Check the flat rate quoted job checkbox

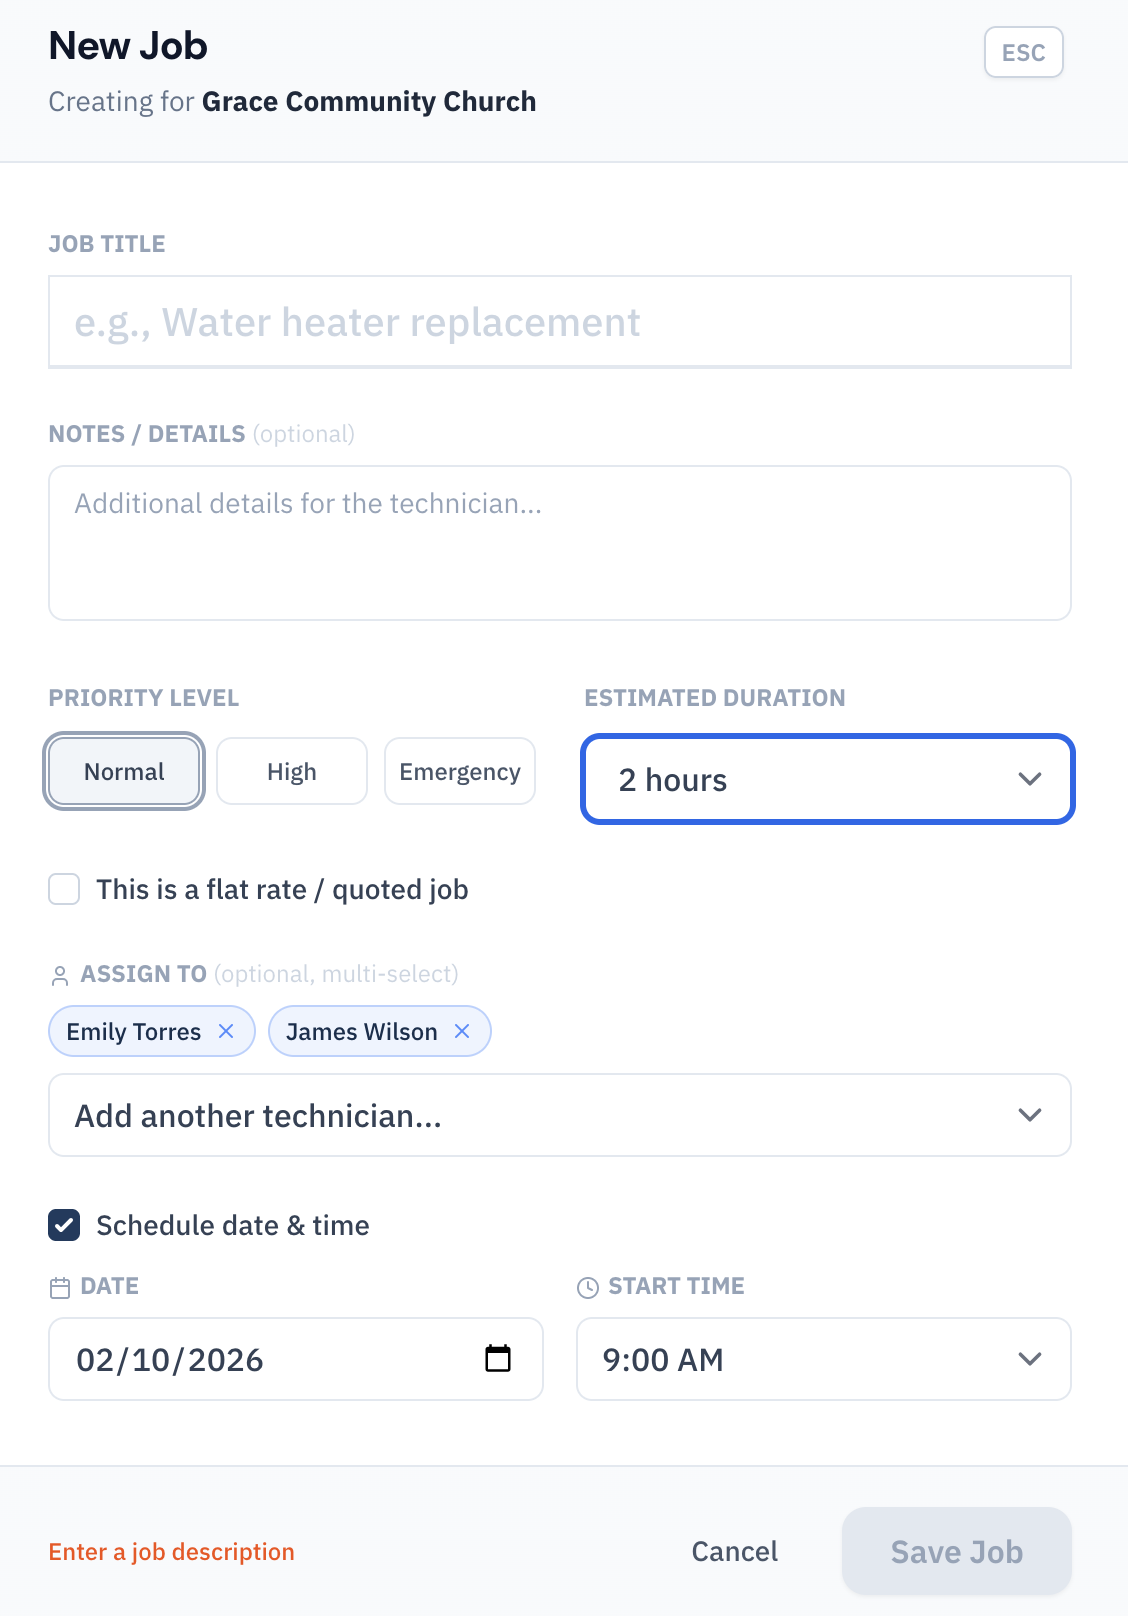point(63,889)
